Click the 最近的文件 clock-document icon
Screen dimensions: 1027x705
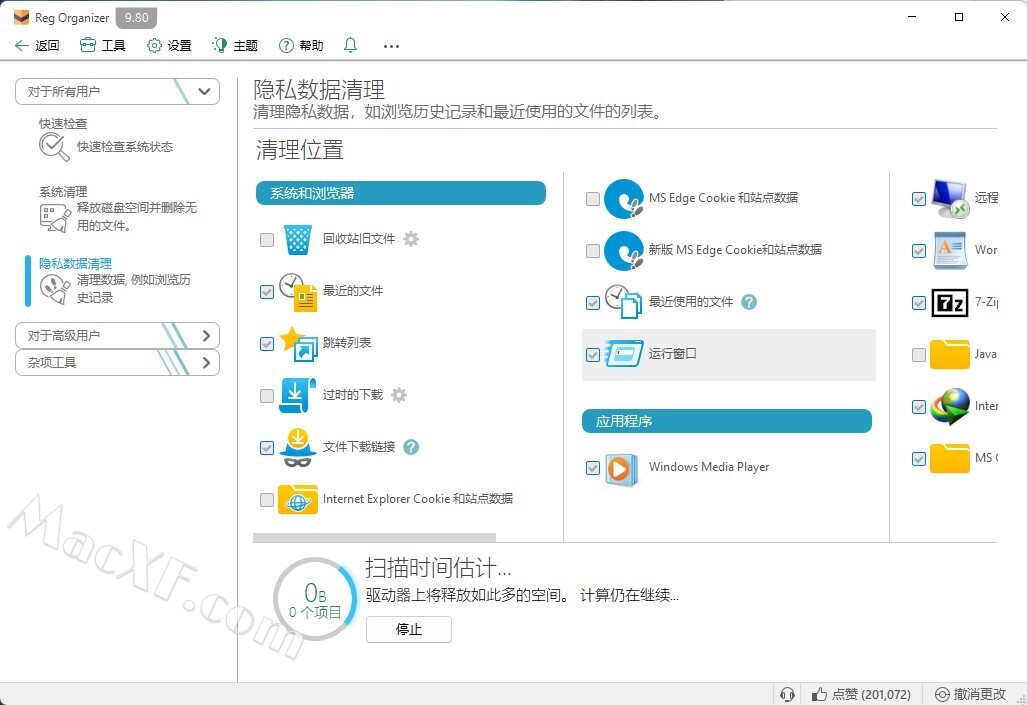298,292
